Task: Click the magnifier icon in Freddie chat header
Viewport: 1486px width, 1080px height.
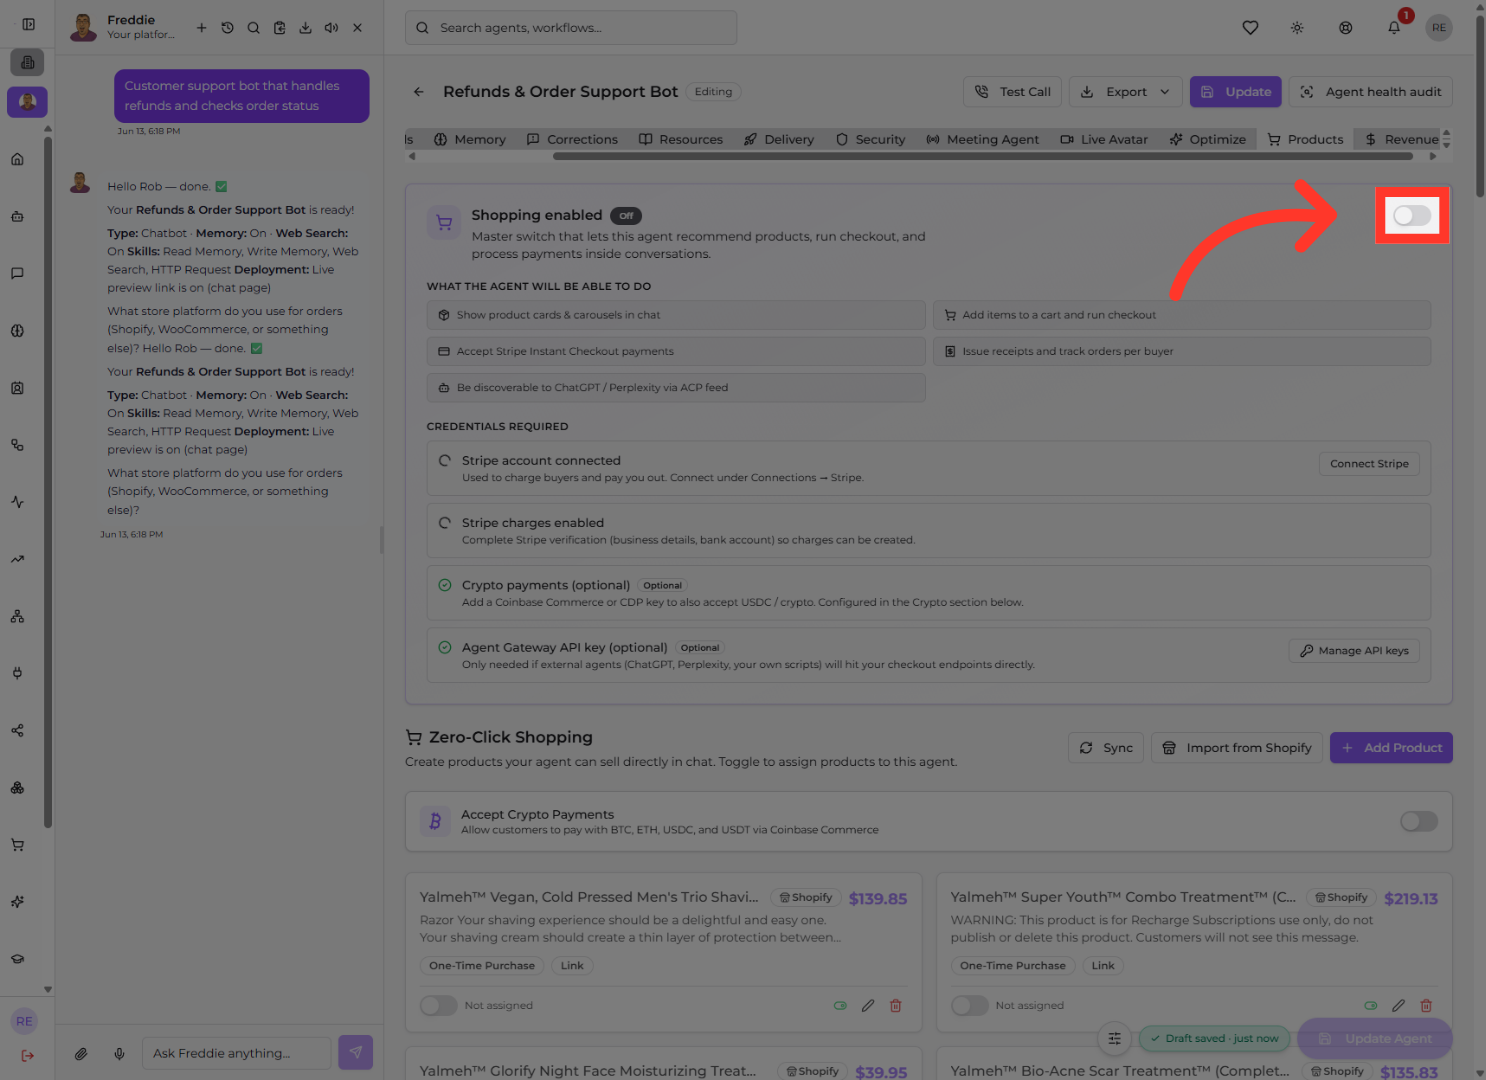Action: point(253,28)
